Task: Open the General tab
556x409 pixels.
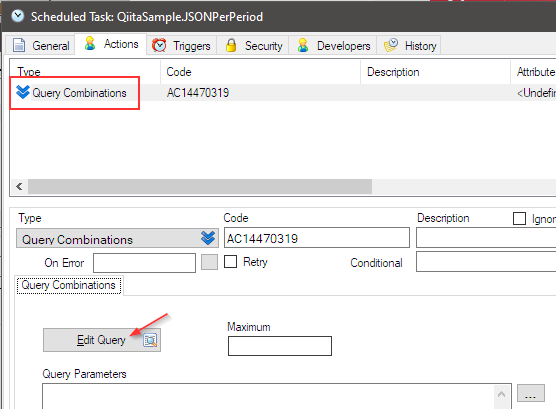Action: (x=40, y=45)
